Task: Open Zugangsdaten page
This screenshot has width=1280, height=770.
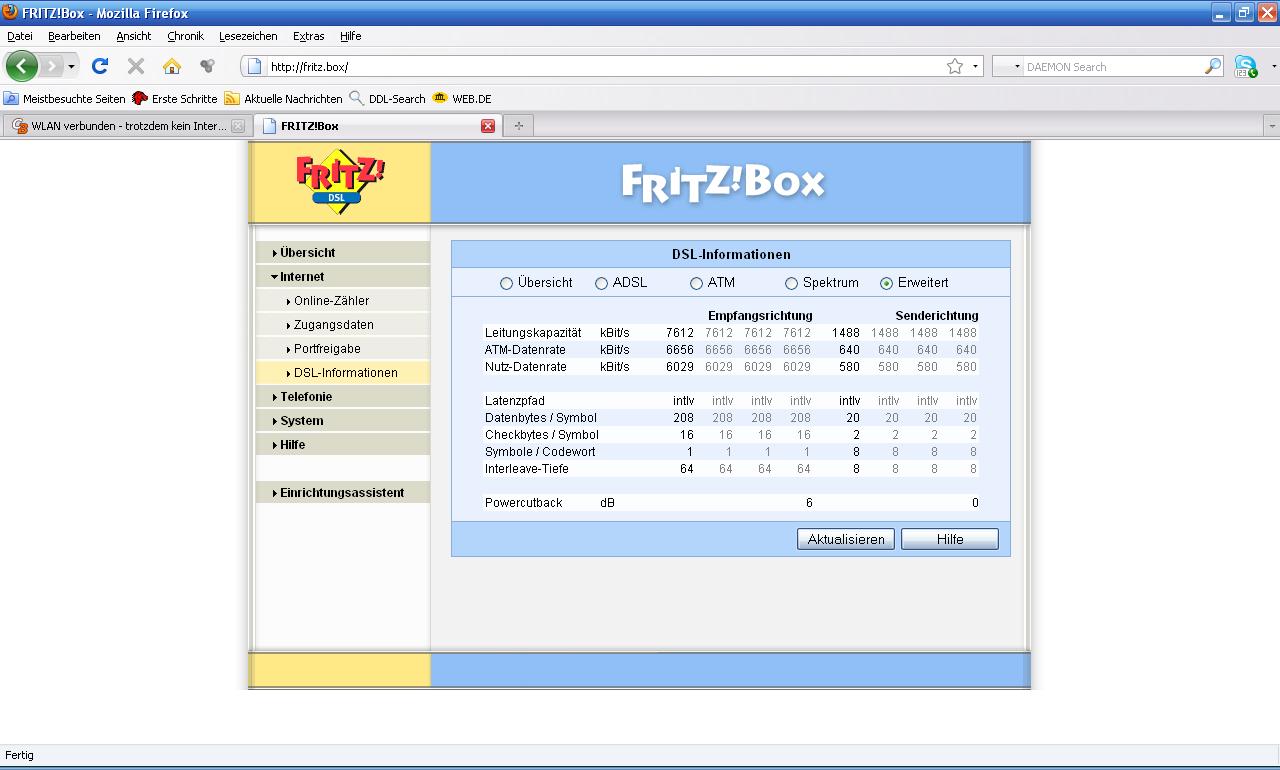Action: (343, 325)
